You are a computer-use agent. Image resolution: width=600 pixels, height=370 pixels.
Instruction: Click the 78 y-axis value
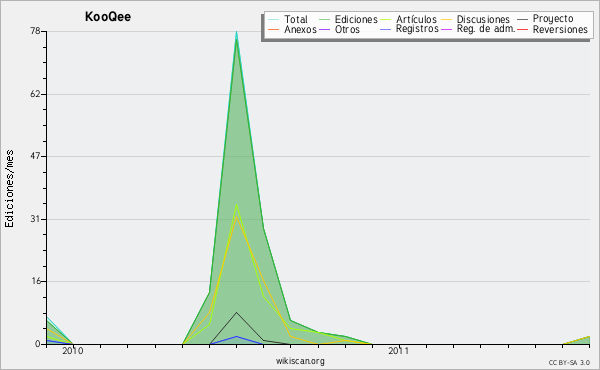point(36,31)
